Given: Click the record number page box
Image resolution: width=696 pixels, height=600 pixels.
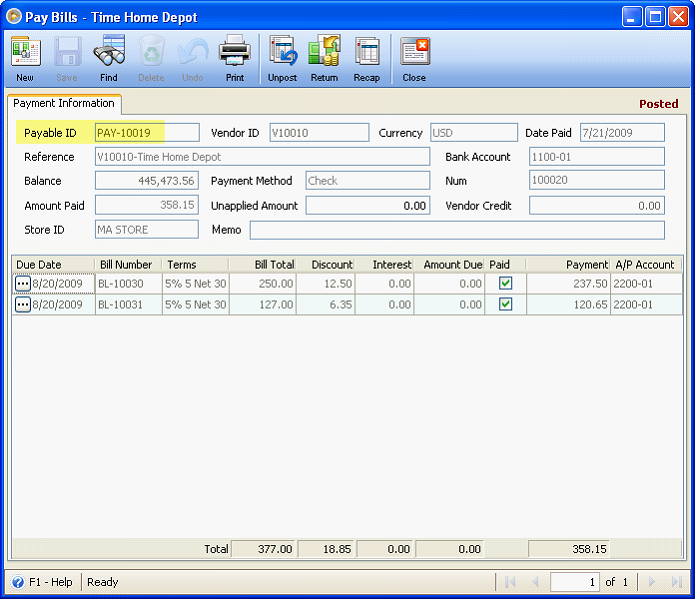Looking at the screenshot, I should tap(574, 582).
